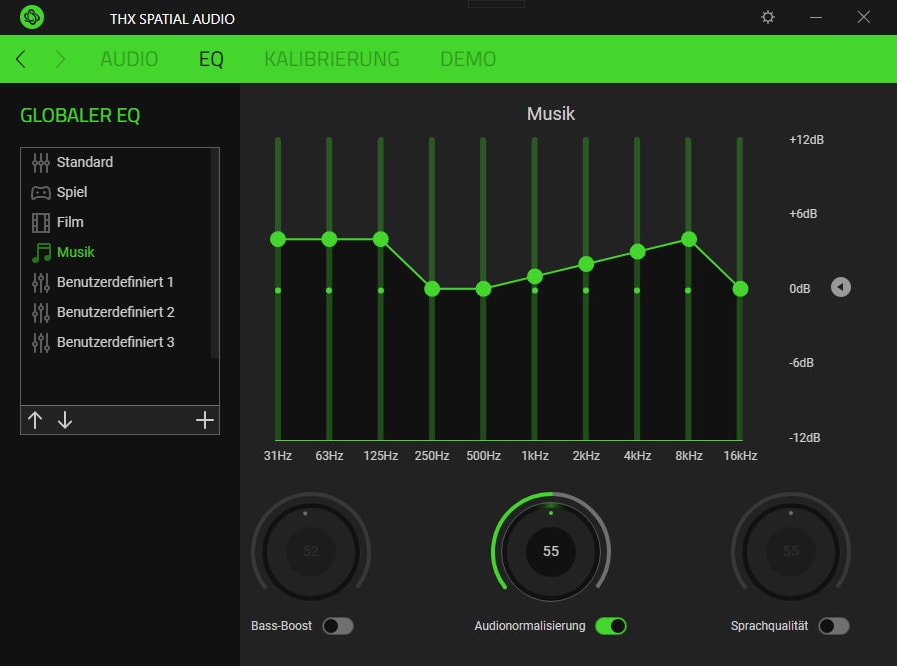Click the Sprachqualität dial
This screenshot has width=897, height=666.
[791, 551]
